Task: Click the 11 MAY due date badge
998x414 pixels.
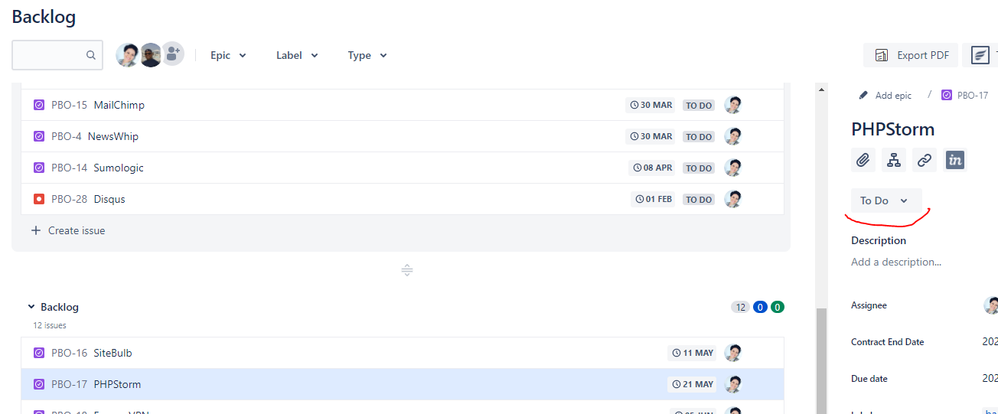Action: click(x=692, y=353)
